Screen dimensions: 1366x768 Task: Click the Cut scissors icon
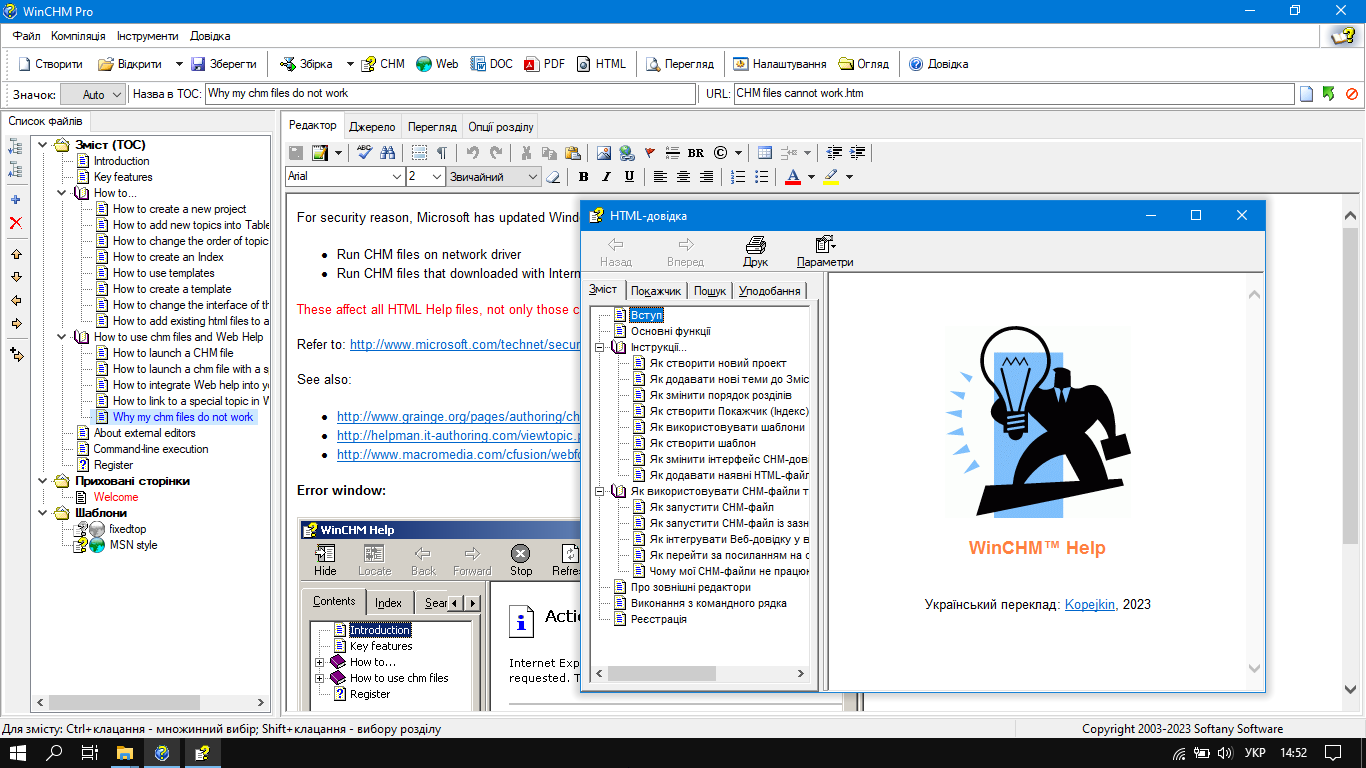click(x=526, y=153)
